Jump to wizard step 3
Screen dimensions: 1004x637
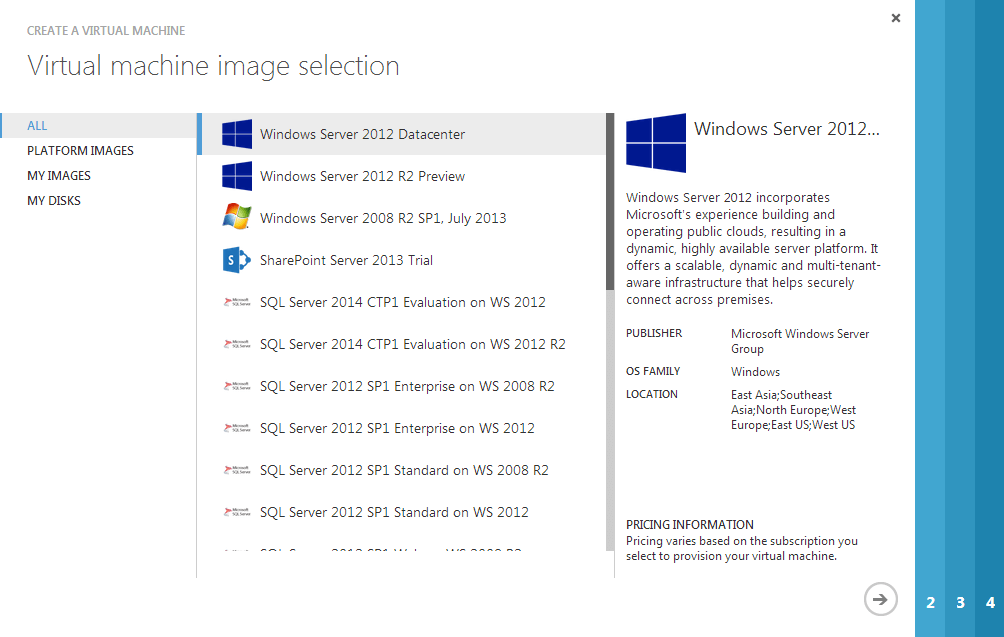(x=960, y=602)
